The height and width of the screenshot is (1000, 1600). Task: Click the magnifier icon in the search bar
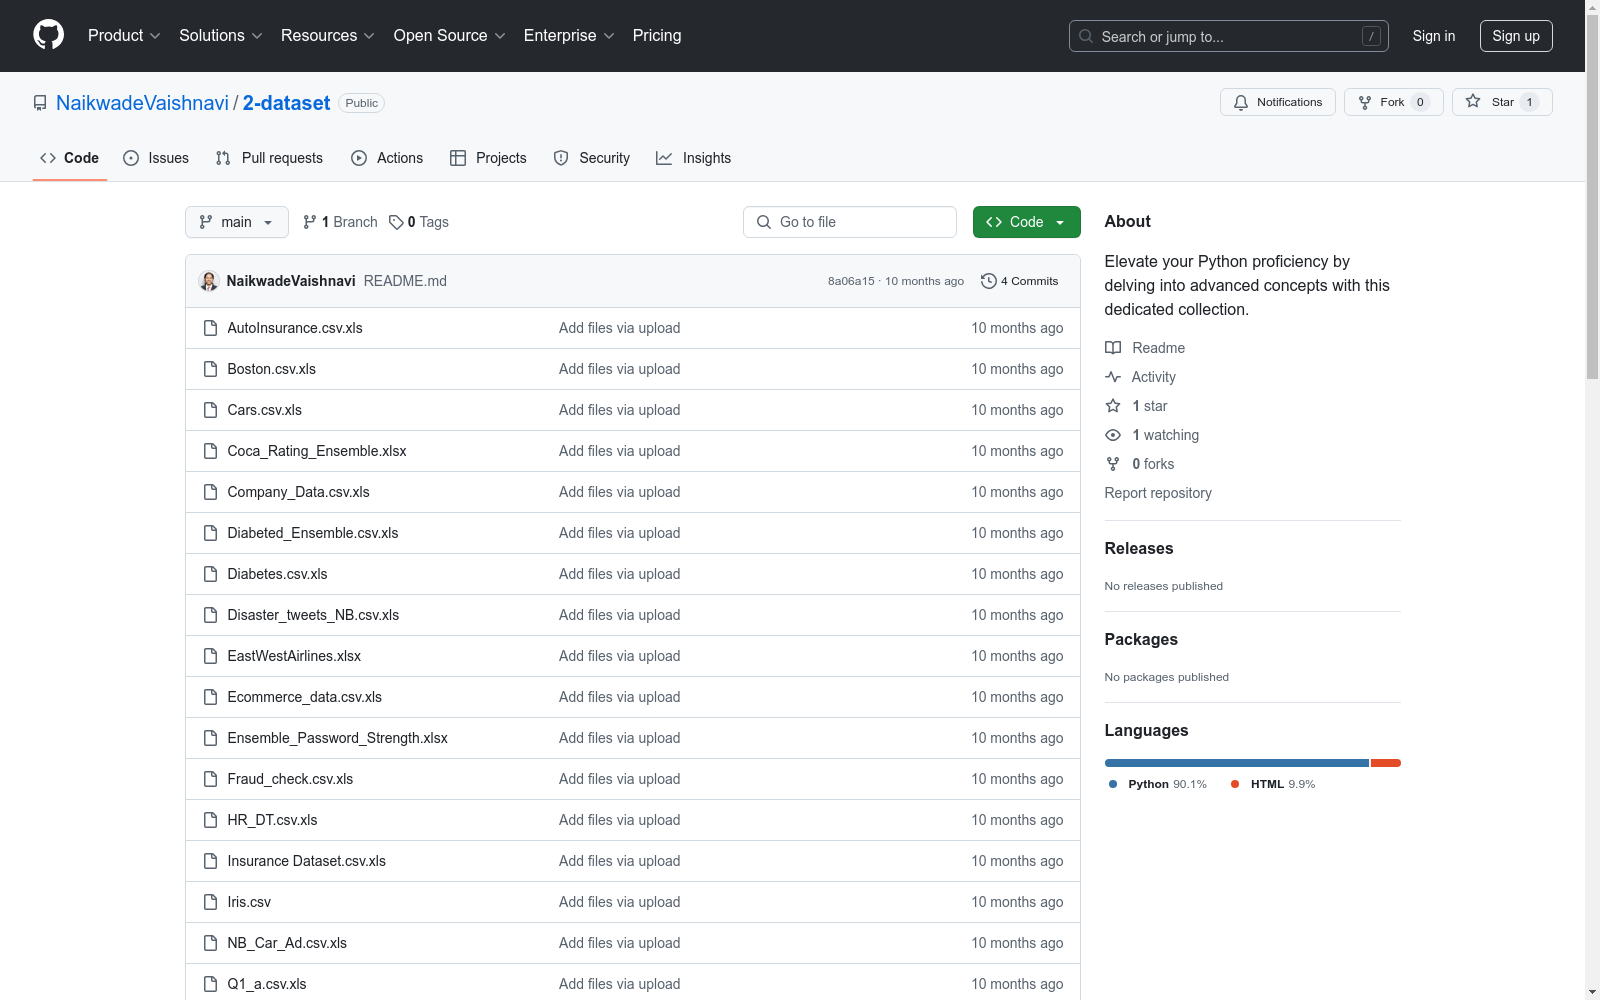(1086, 36)
